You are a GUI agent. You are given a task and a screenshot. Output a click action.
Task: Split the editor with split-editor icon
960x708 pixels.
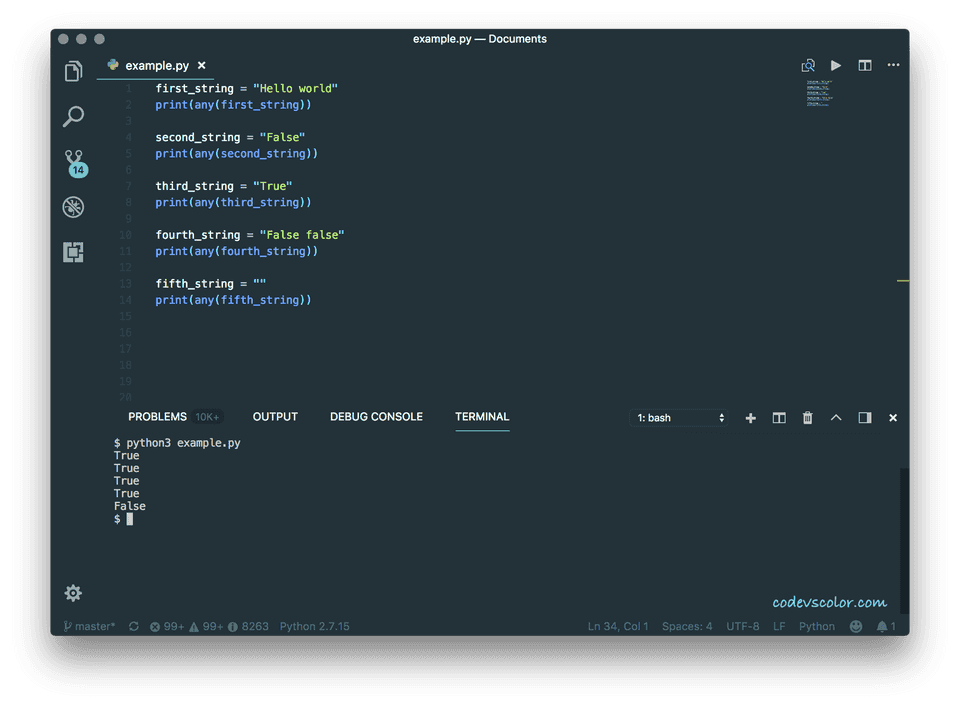pyautogui.click(x=864, y=64)
